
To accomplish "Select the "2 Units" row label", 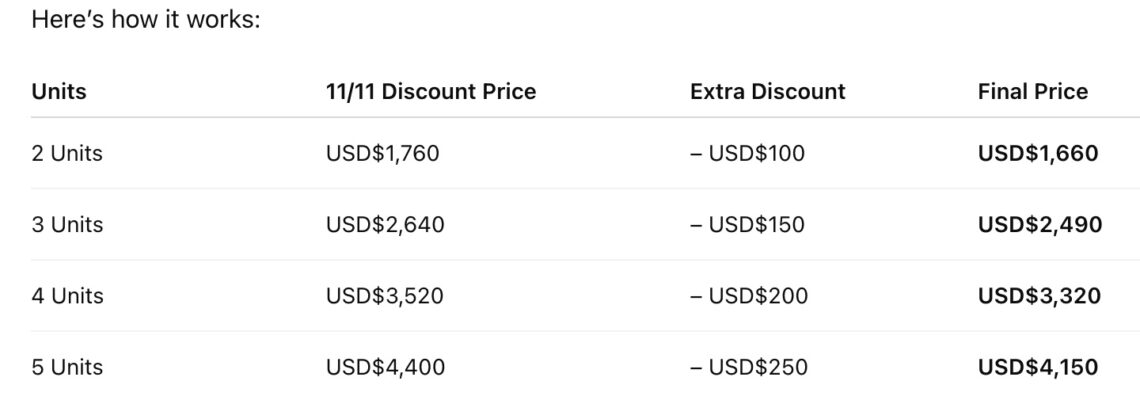I will pos(67,154).
